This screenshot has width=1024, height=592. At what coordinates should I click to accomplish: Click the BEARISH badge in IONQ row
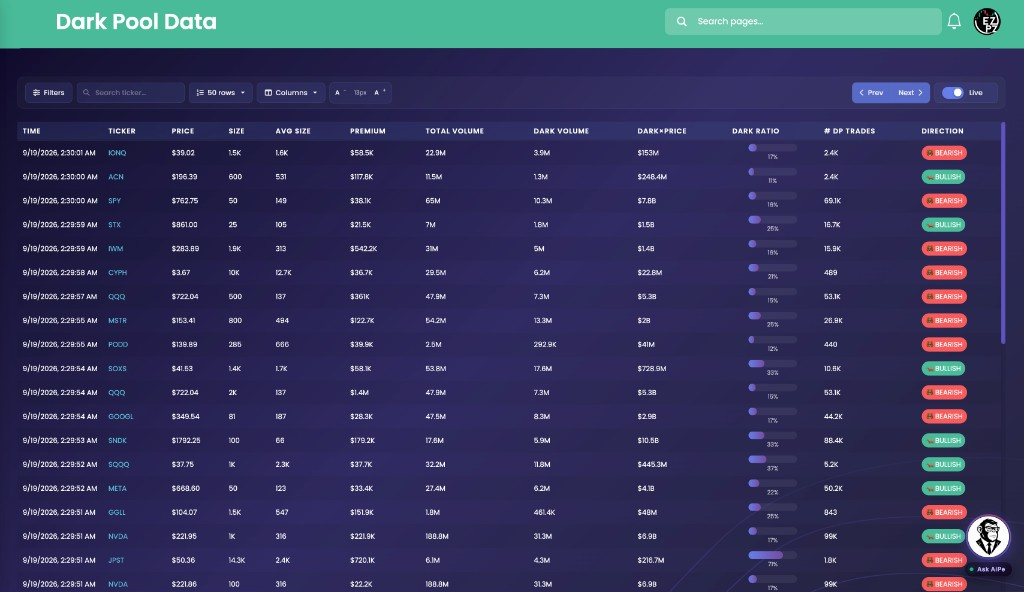click(944, 153)
